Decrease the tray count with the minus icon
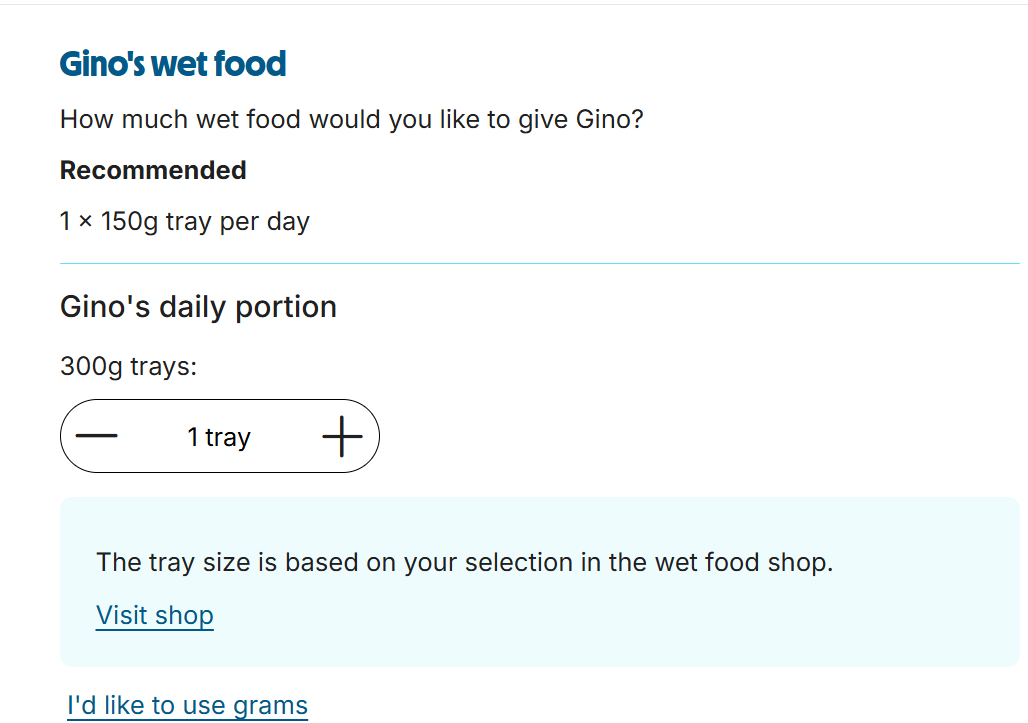Viewport: 1028px width, 723px height. click(97, 436)
